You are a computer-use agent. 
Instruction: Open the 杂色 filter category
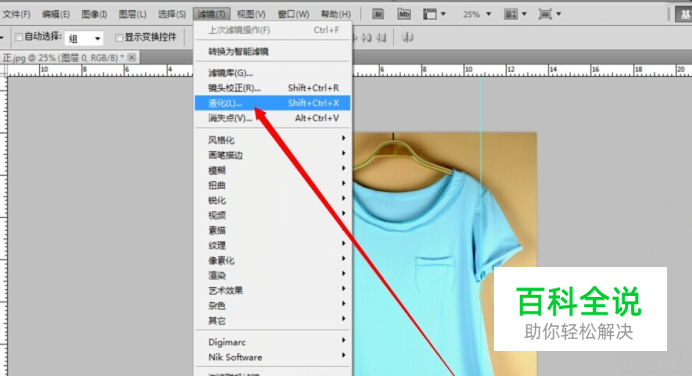(272, 305)
